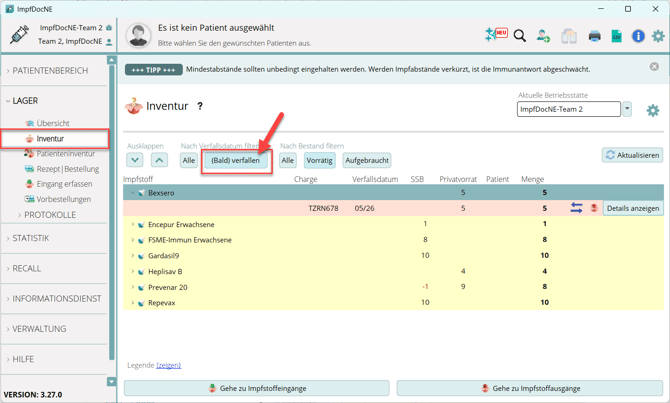Click the Legende zeigen link
Image resolution: width=670 pixels, height=403 pixels.
[169, 365]
